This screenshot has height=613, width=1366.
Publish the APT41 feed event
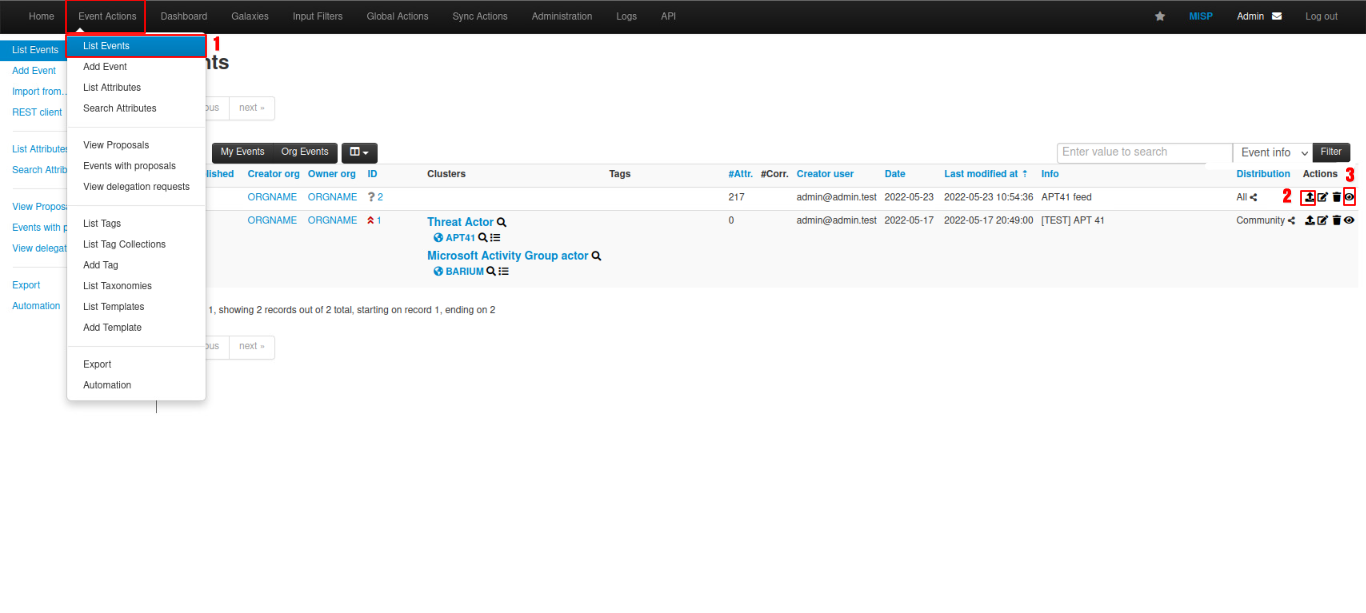coord(1309,197)
